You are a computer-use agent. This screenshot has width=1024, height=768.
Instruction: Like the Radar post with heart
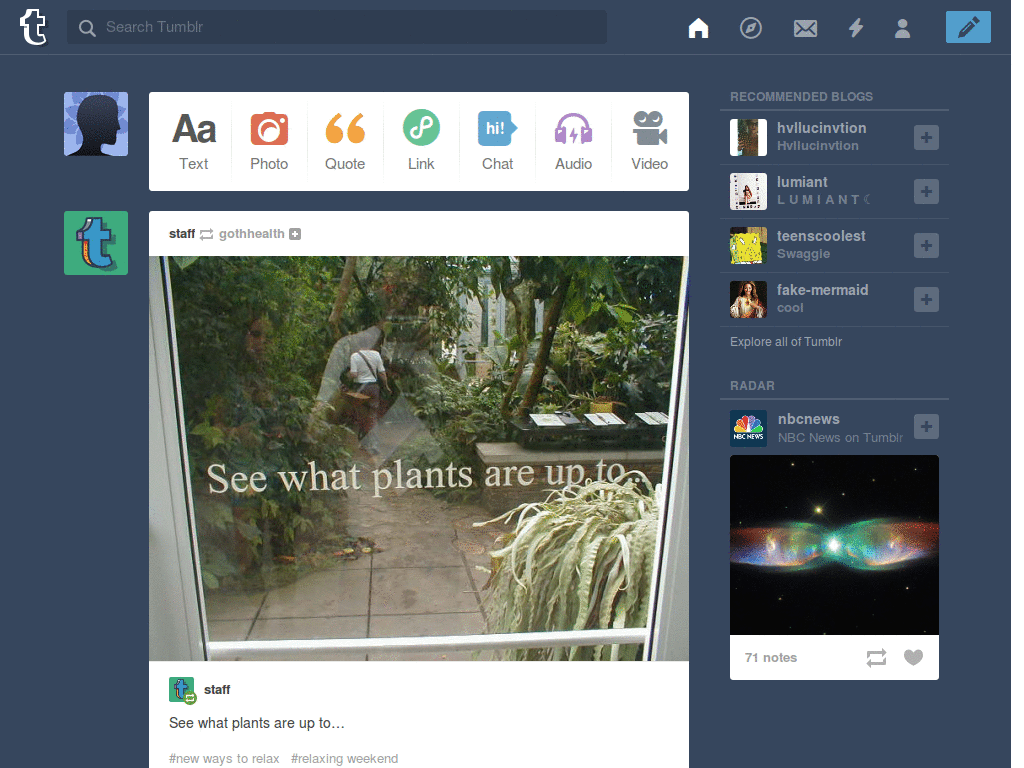914,658
